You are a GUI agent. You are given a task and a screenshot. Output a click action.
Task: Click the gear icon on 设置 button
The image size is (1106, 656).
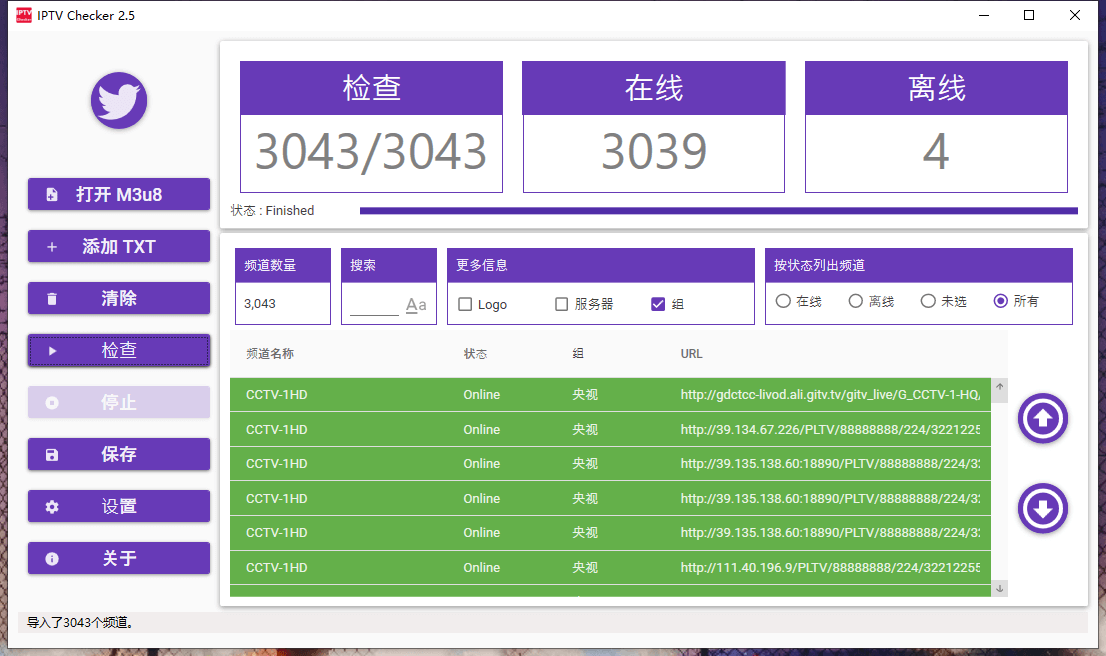[x=53, y=506]
